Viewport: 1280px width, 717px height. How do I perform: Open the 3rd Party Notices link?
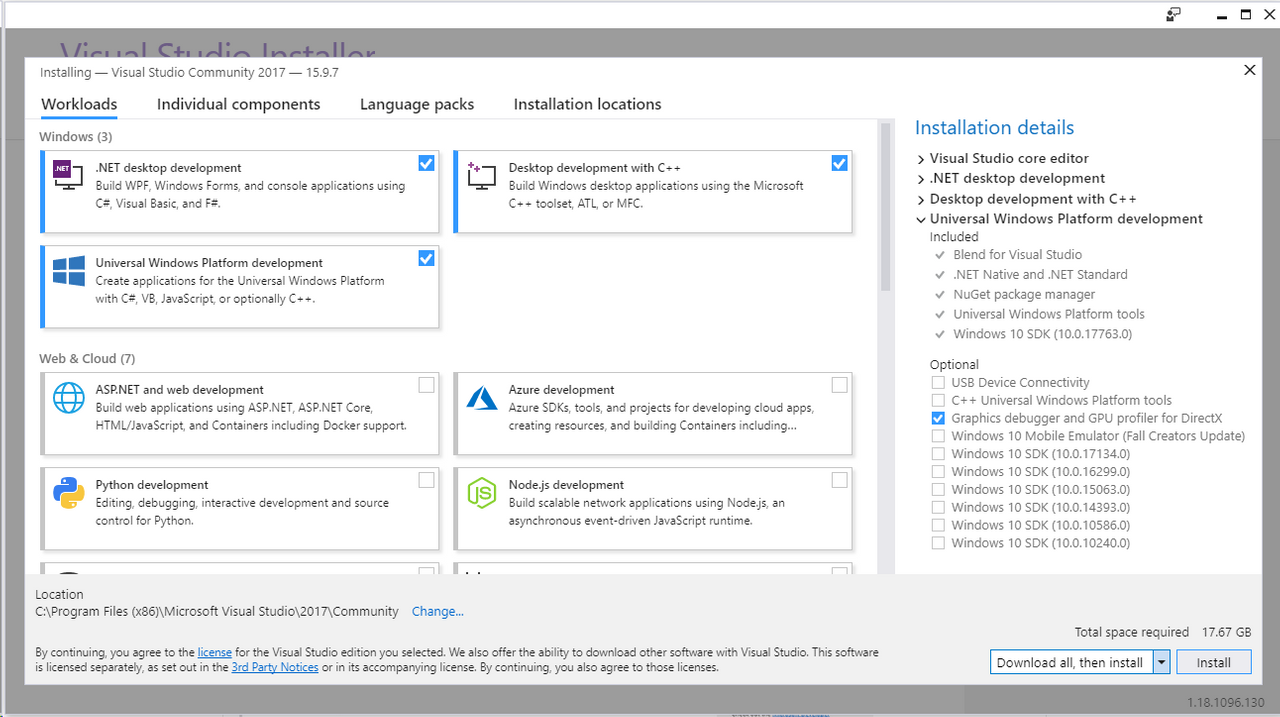tap(275, 667)
